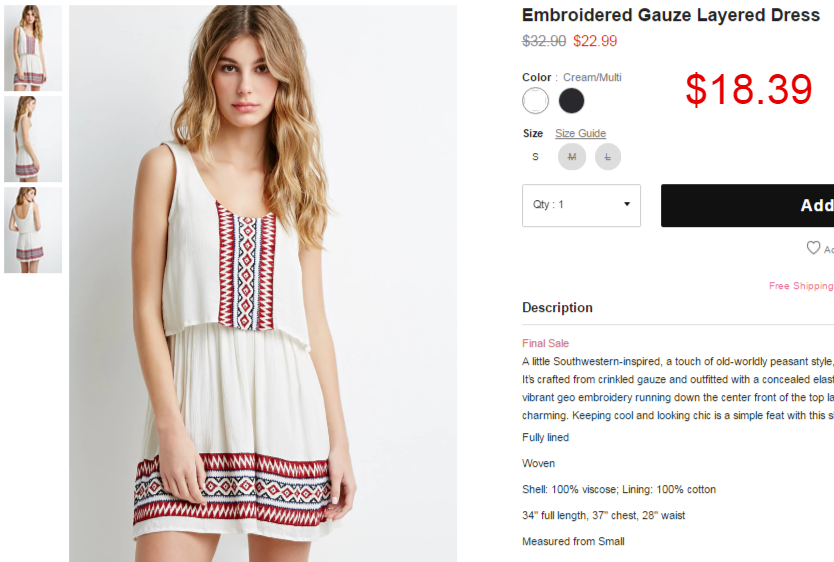Viewport: 834px width, 562px height.
Task: Choose the crossed-out size M
Action: (x=572, y=157)
